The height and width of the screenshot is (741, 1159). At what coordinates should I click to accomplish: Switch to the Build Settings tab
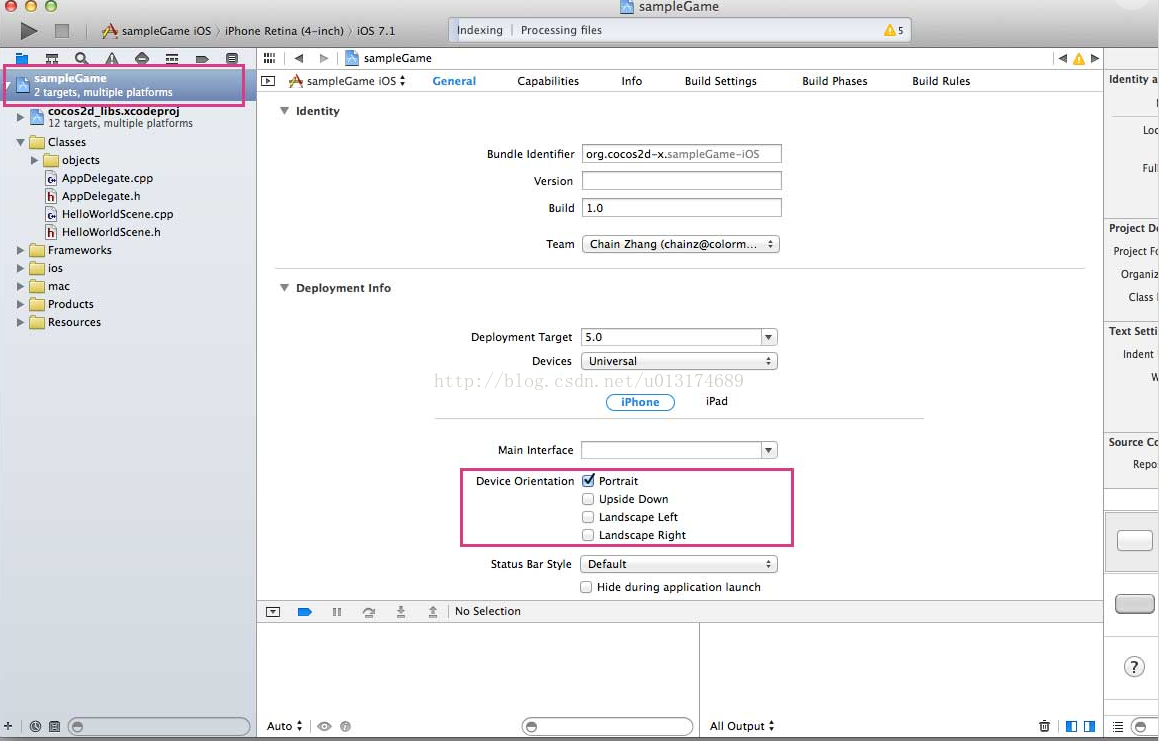(x=721, y=81)
